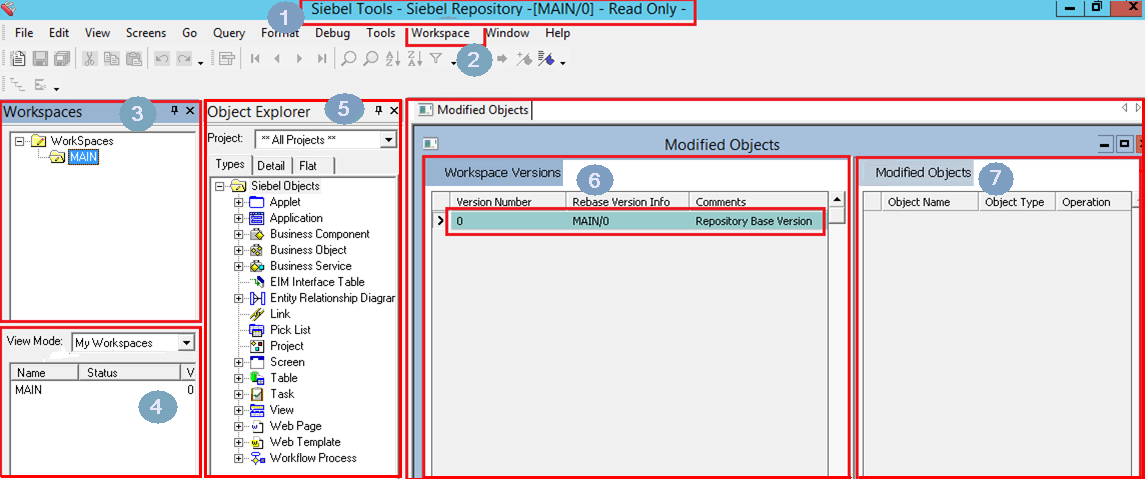The height and width of the screenshot is (479, 1145).
Task: Expand the Workflow Process tree node
Action: pyautogui.click(x=238, y=459)
